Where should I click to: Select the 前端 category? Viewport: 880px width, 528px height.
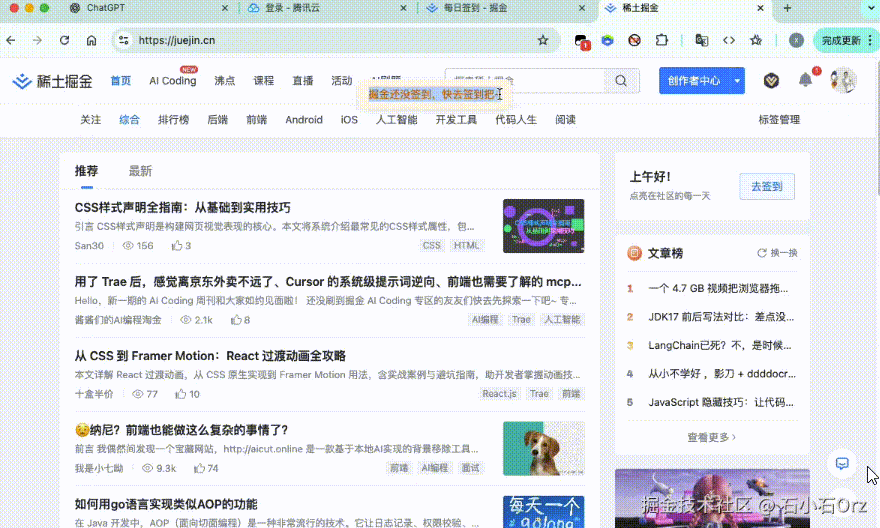[256, 120]
